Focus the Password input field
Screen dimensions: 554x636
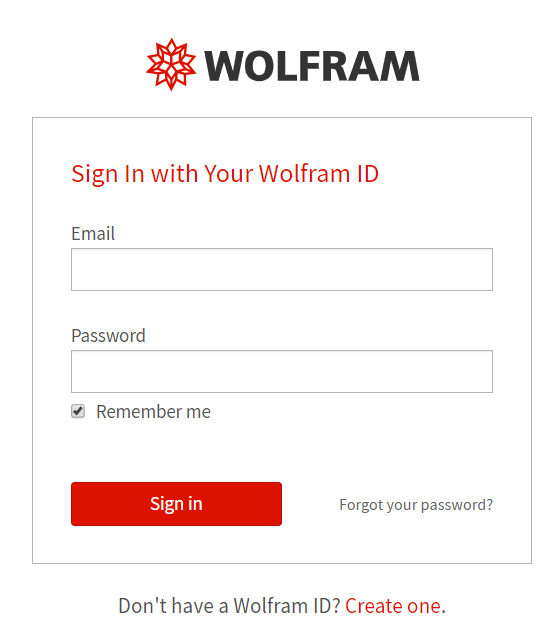pos(282,372)
